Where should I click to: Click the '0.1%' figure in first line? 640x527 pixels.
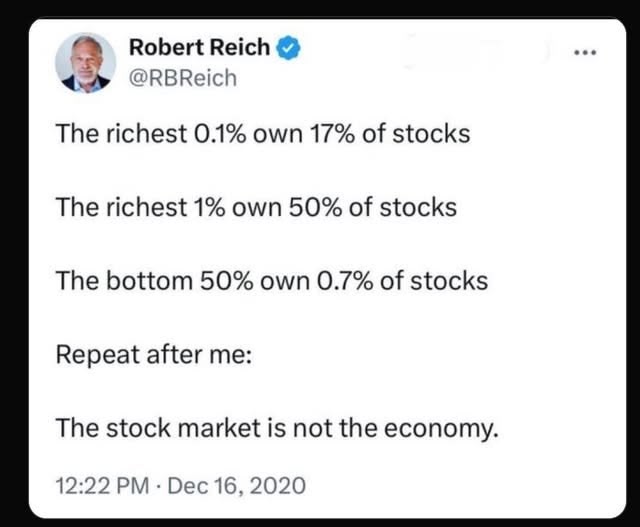click(220, 134)
